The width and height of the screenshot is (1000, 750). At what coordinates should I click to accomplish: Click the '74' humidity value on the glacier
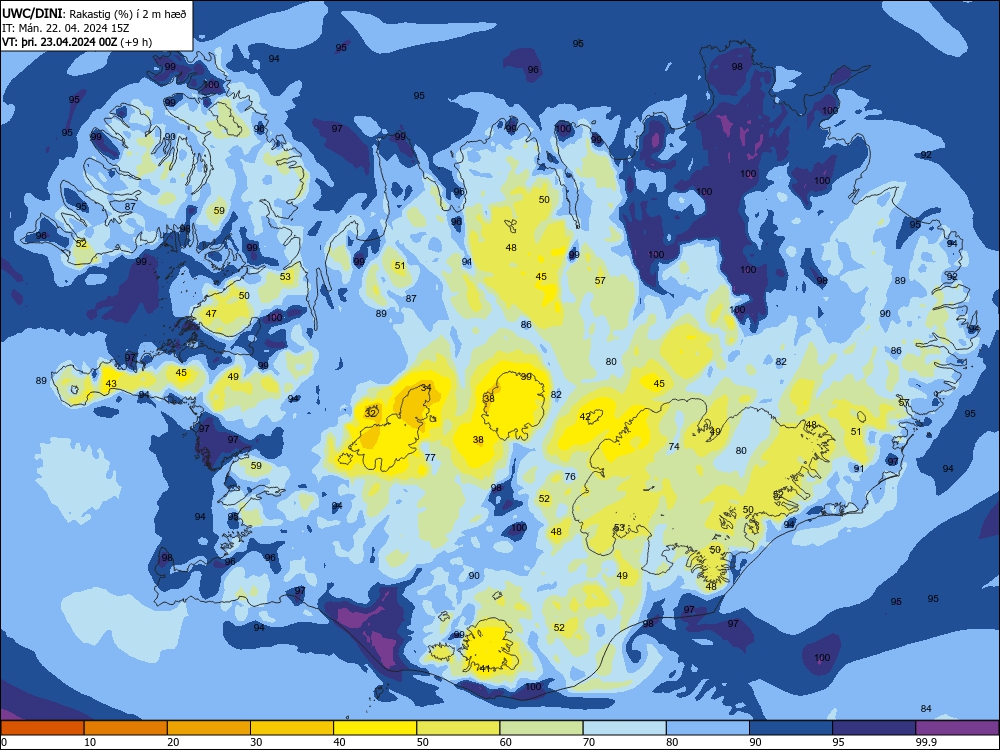tap(674, 446)
